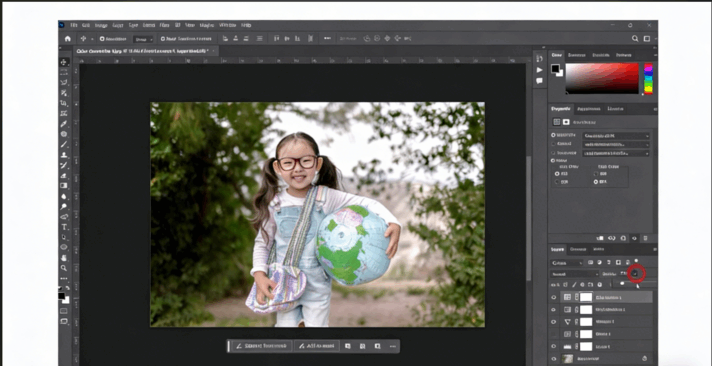The width and height of the screenshot is (712, 366).
Task: Open the tool preset arrow beside Move icon
Action: pyautogui.click(x=92, y=39)
